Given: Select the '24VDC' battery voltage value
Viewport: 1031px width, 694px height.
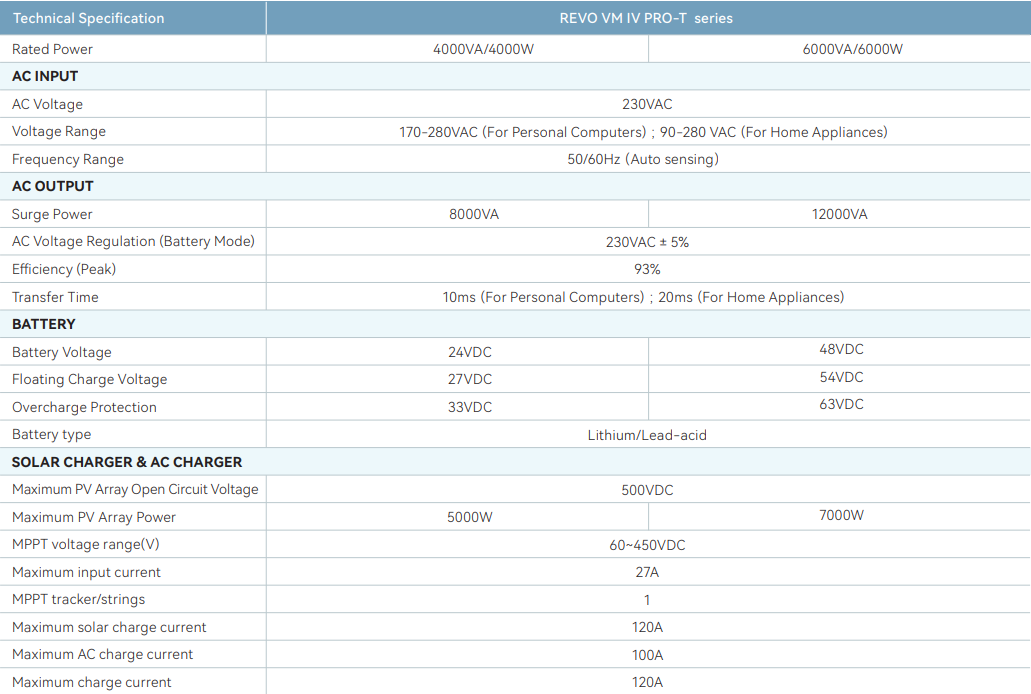Looking at the screenshot, I should coord(469,353).
